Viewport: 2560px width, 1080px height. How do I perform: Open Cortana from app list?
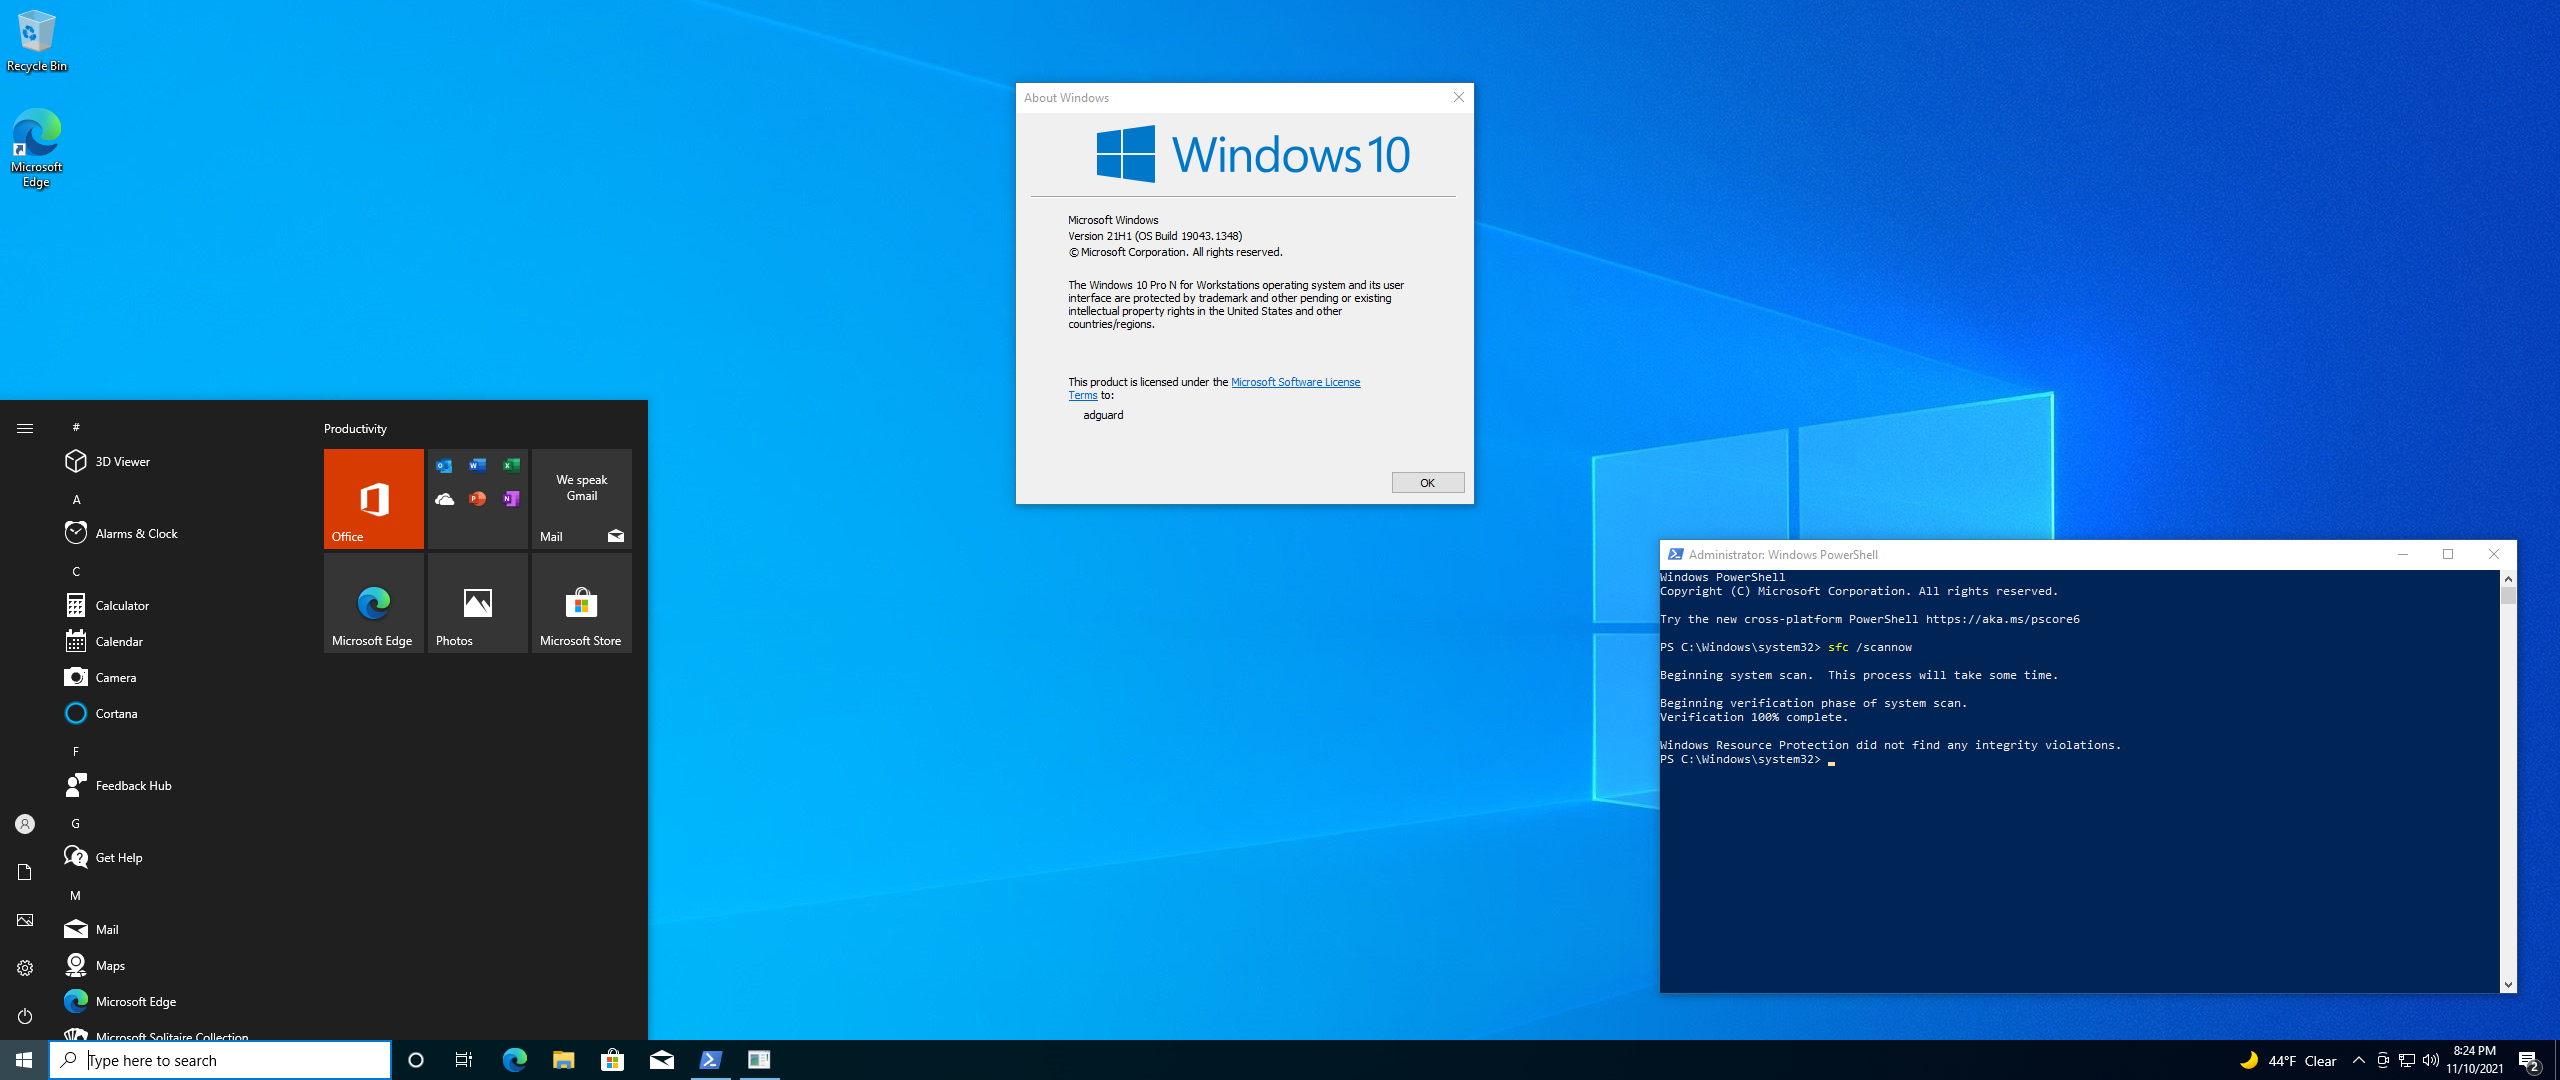coord(180,713)
